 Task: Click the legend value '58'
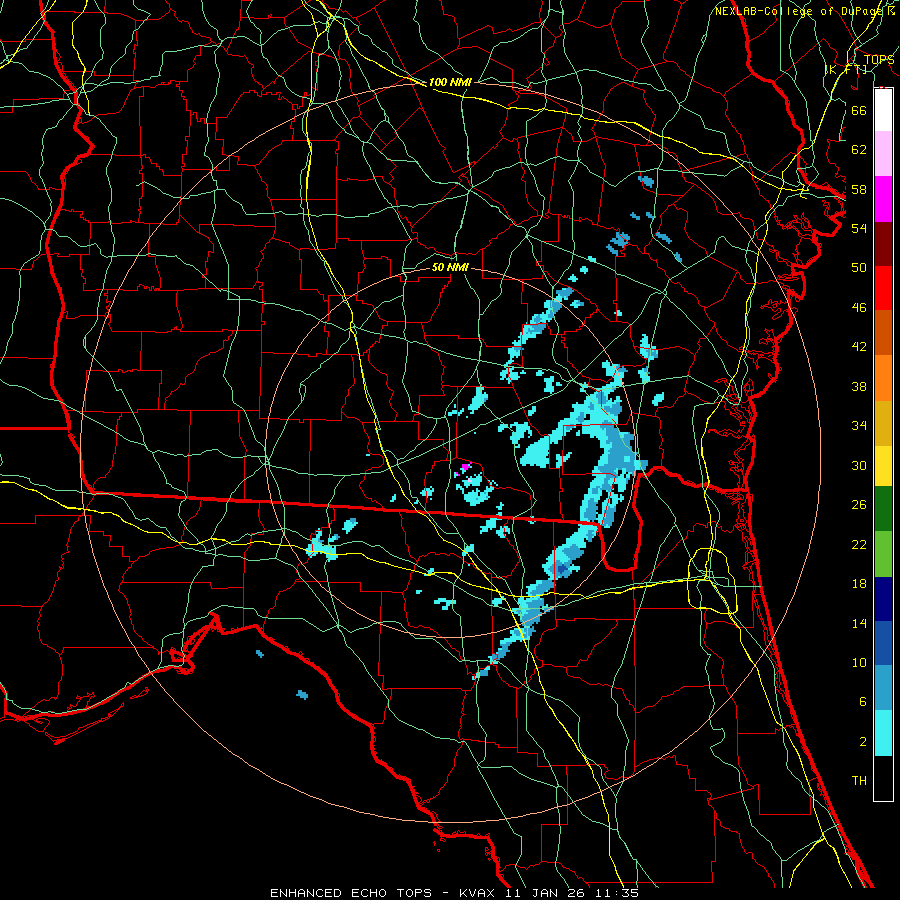tap(859, 189)
